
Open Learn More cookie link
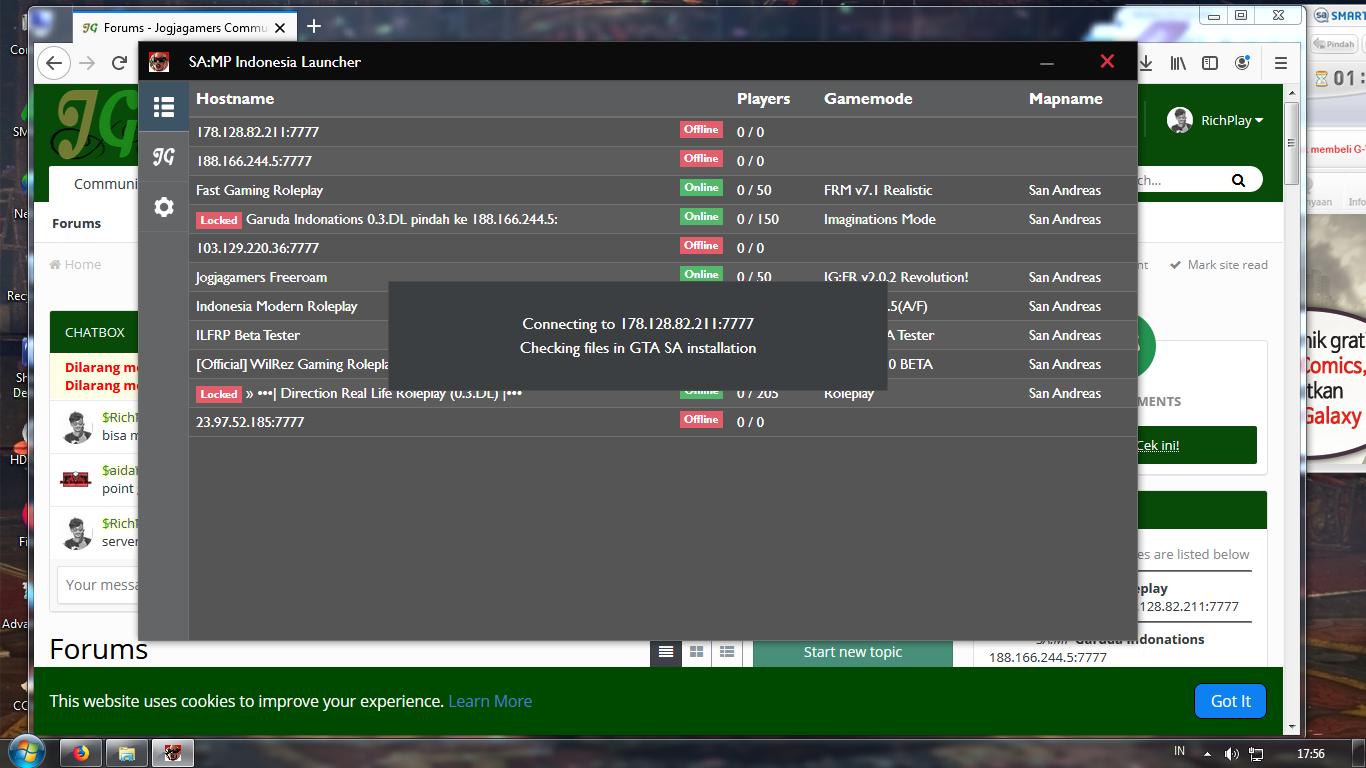(x=490, y=701)
